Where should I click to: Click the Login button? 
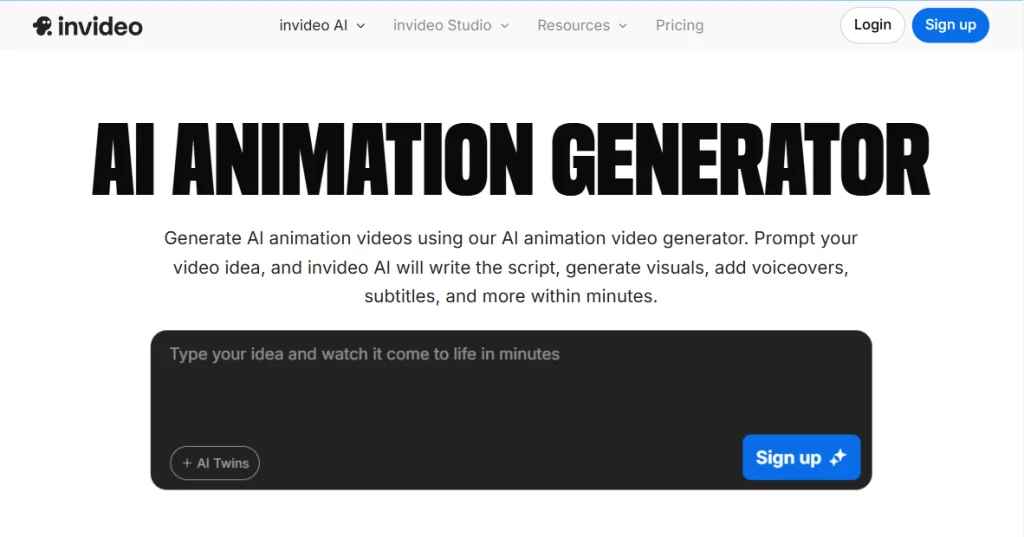pos(872,25)
